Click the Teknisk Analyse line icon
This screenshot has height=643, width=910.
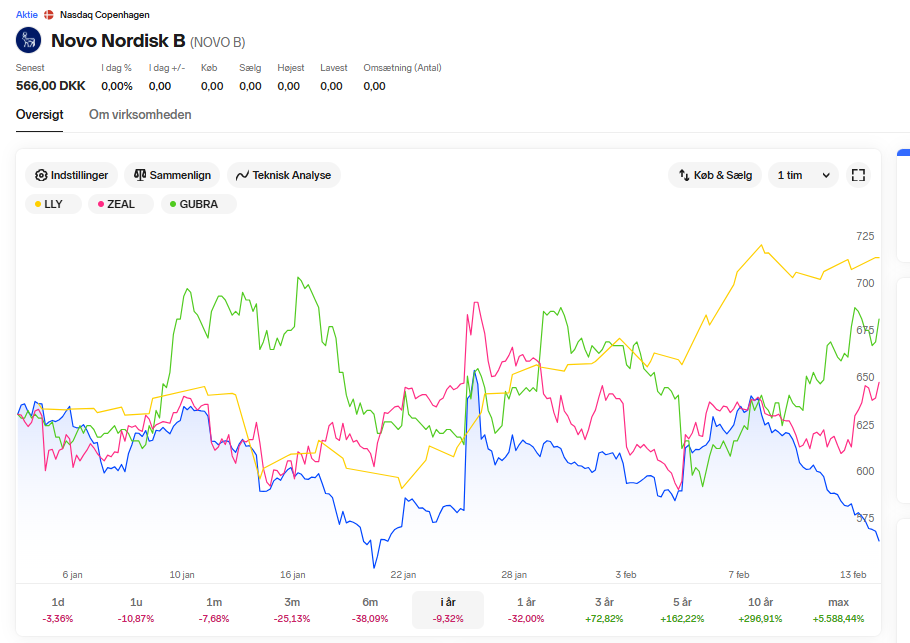tap(242, 175)
